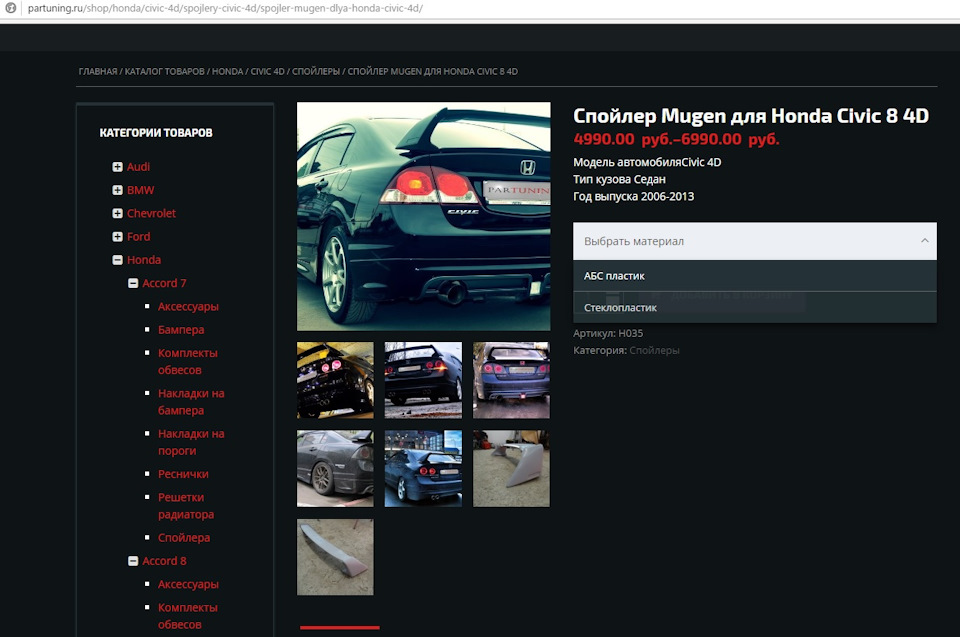
Task: Open the Chevrolet category link
Action: [x=151, y=213]
